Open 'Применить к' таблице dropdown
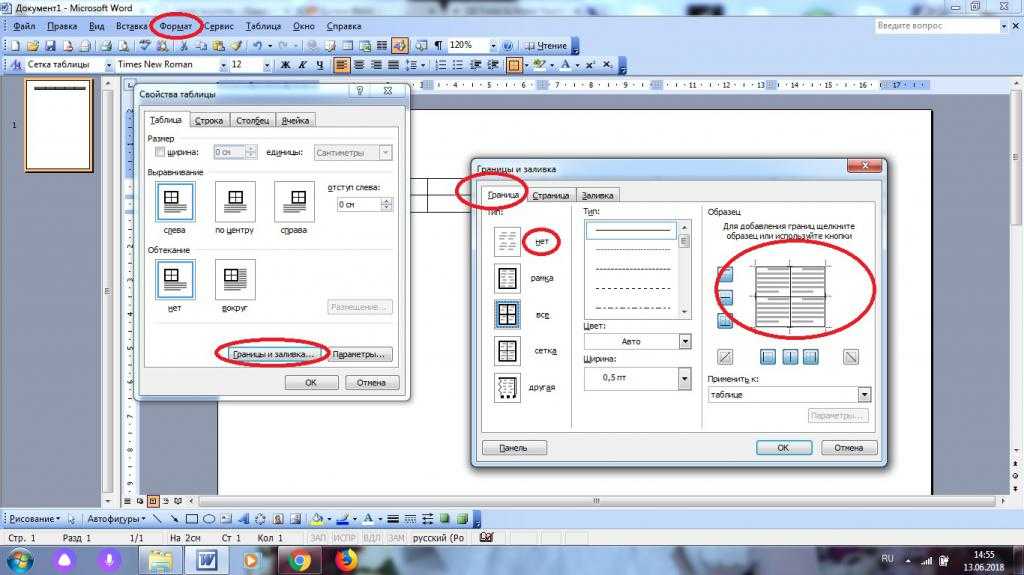This screenshot has height=575, width=1024. coord(864,395)
